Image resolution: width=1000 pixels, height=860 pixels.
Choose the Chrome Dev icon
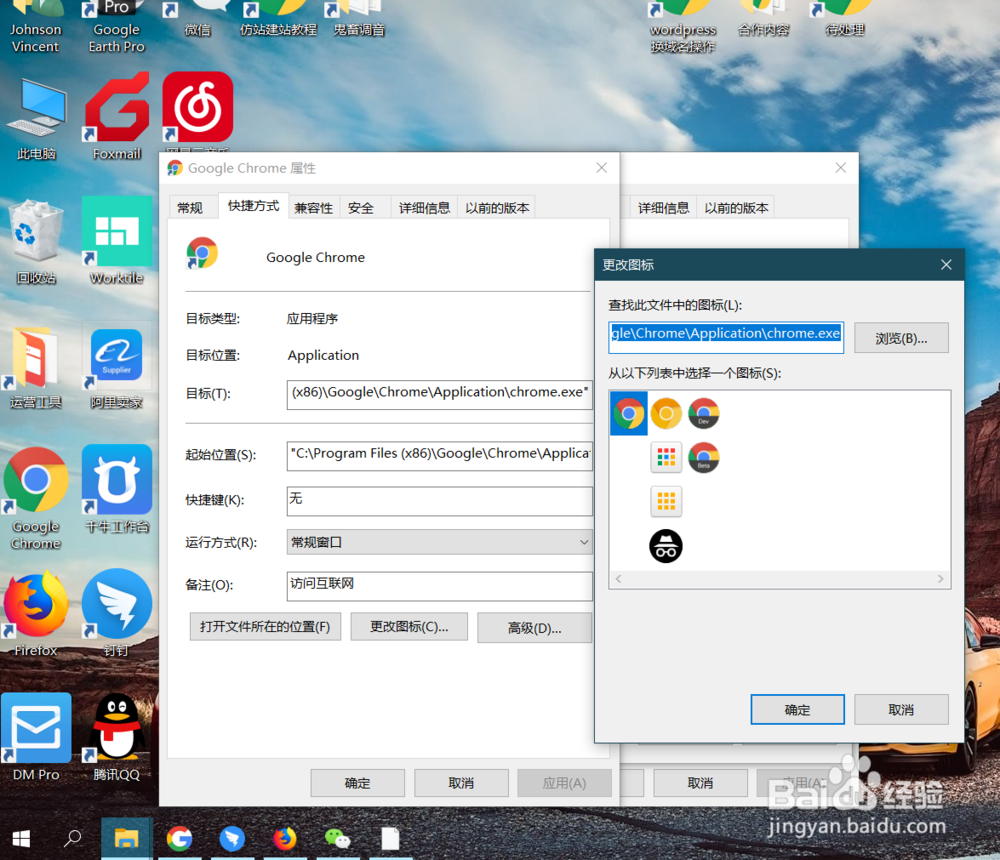click(703, 413)
